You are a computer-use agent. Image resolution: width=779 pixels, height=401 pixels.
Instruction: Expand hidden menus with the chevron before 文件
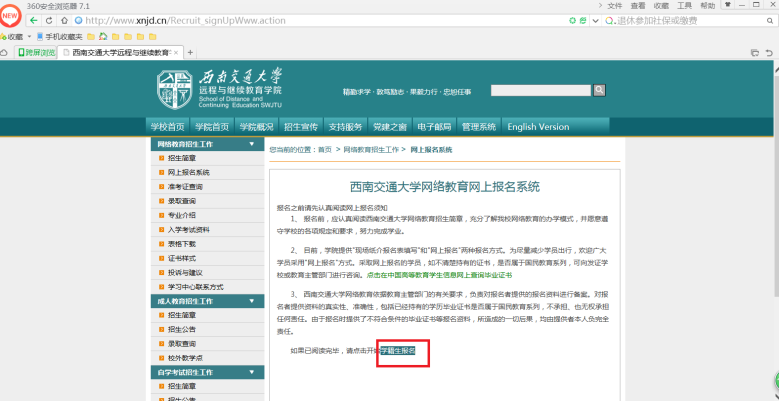tap(600, 5)
